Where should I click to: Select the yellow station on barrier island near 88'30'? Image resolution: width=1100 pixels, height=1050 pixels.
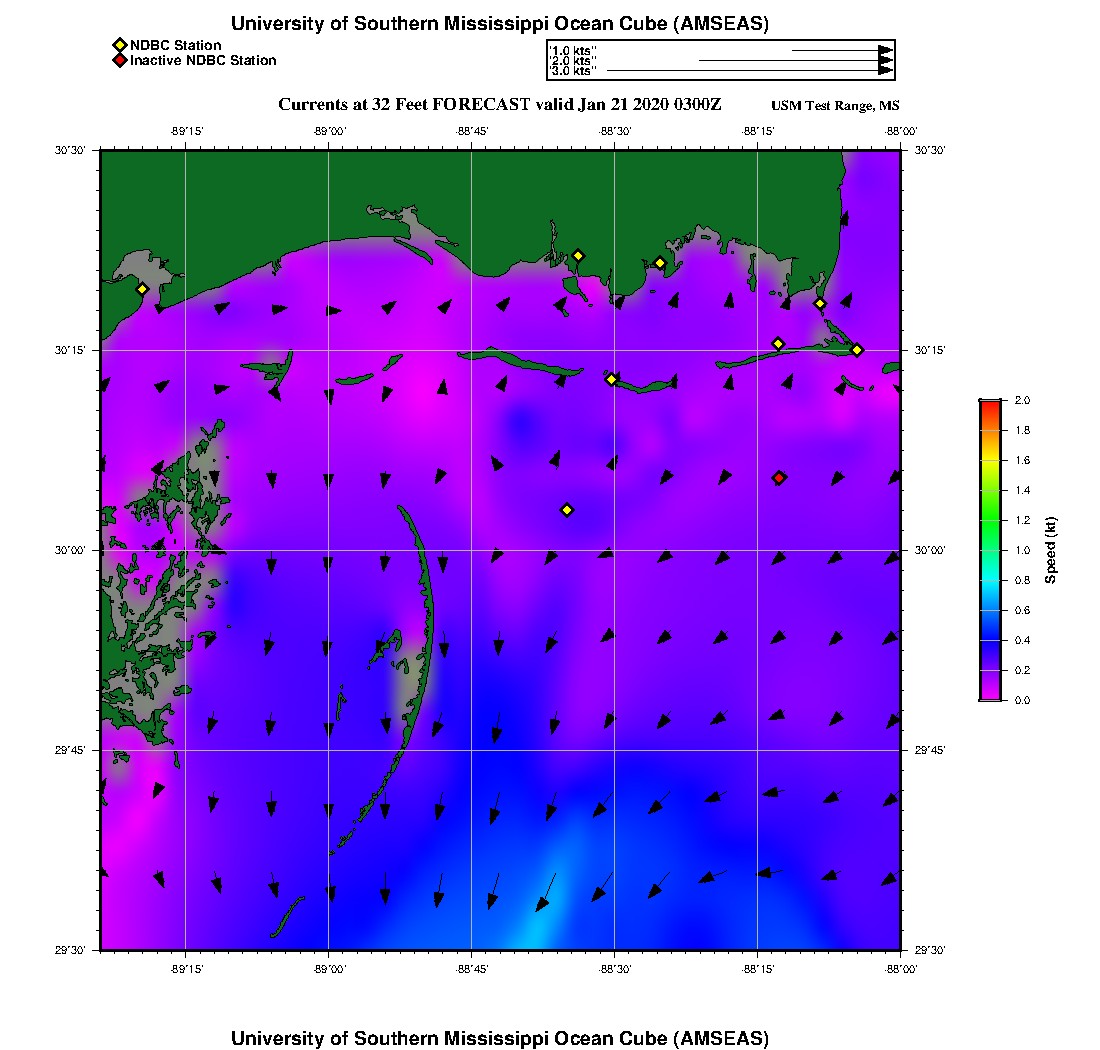[x=611, y=379]
